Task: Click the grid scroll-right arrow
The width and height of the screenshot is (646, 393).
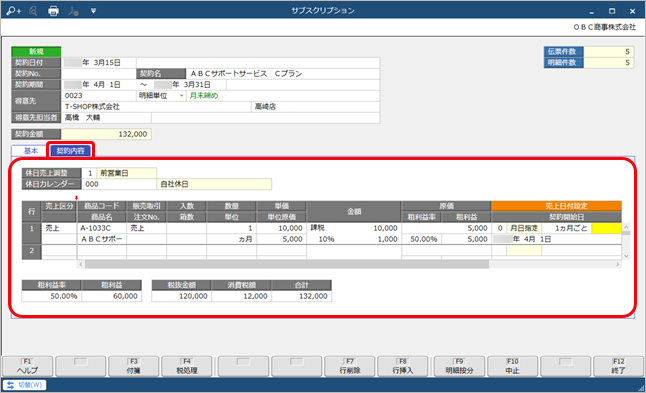Action: coord(618,264)
